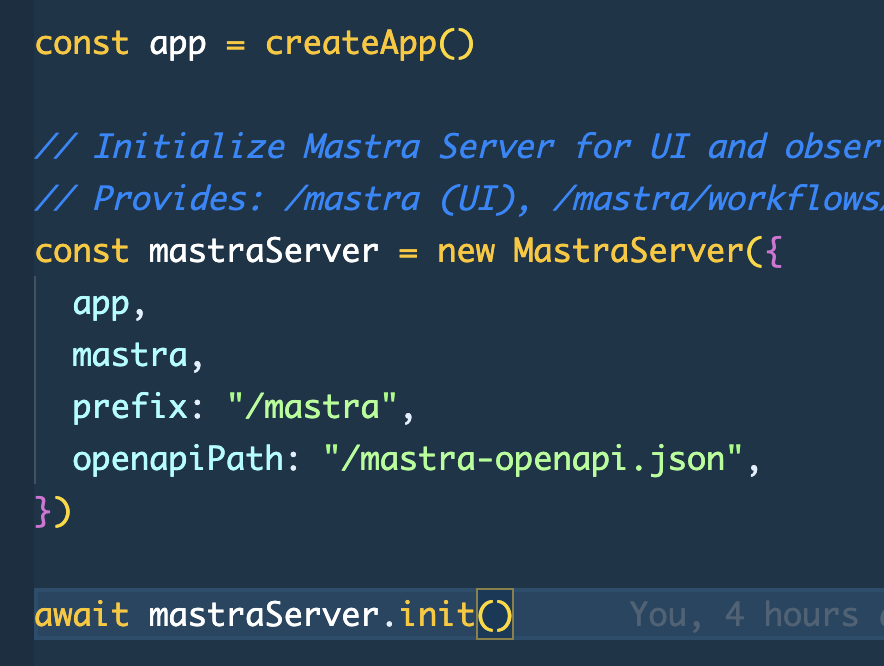Click the opening pink '{' brace after MastraServer(

point(774,252)
